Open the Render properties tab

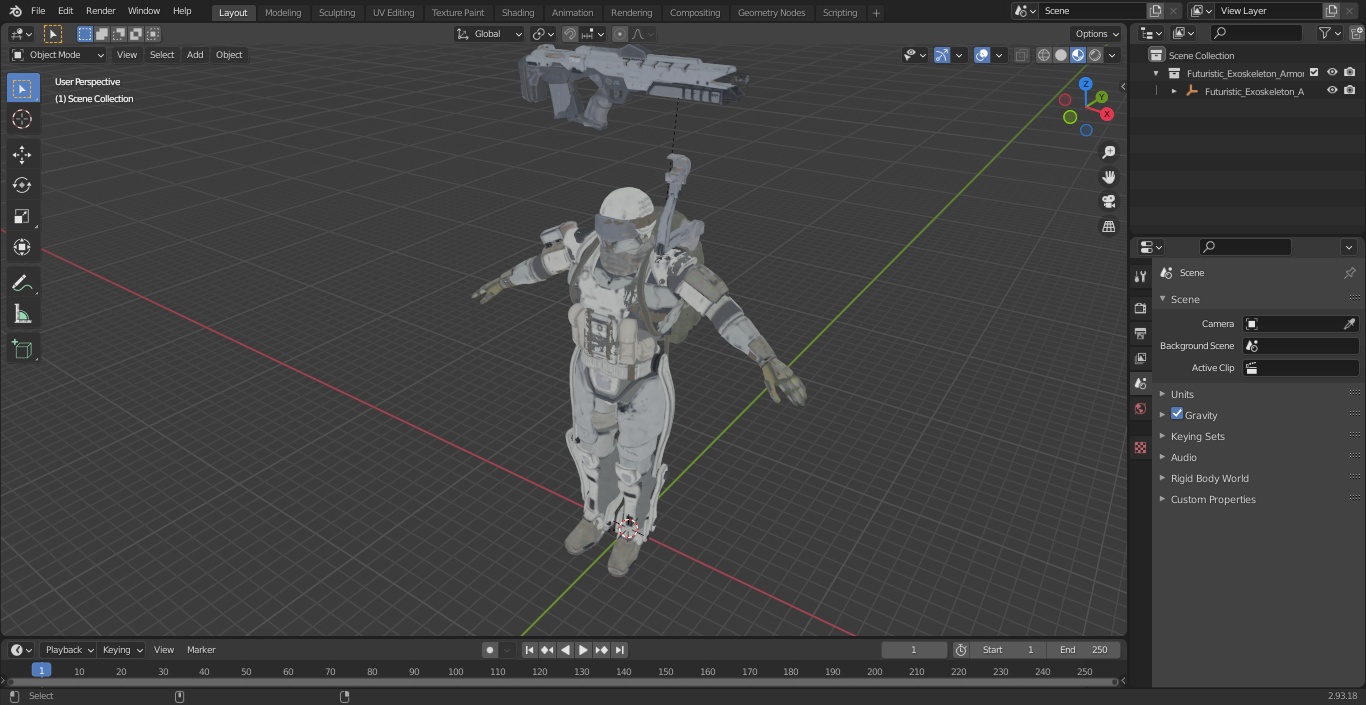(x=1140, y=308)
